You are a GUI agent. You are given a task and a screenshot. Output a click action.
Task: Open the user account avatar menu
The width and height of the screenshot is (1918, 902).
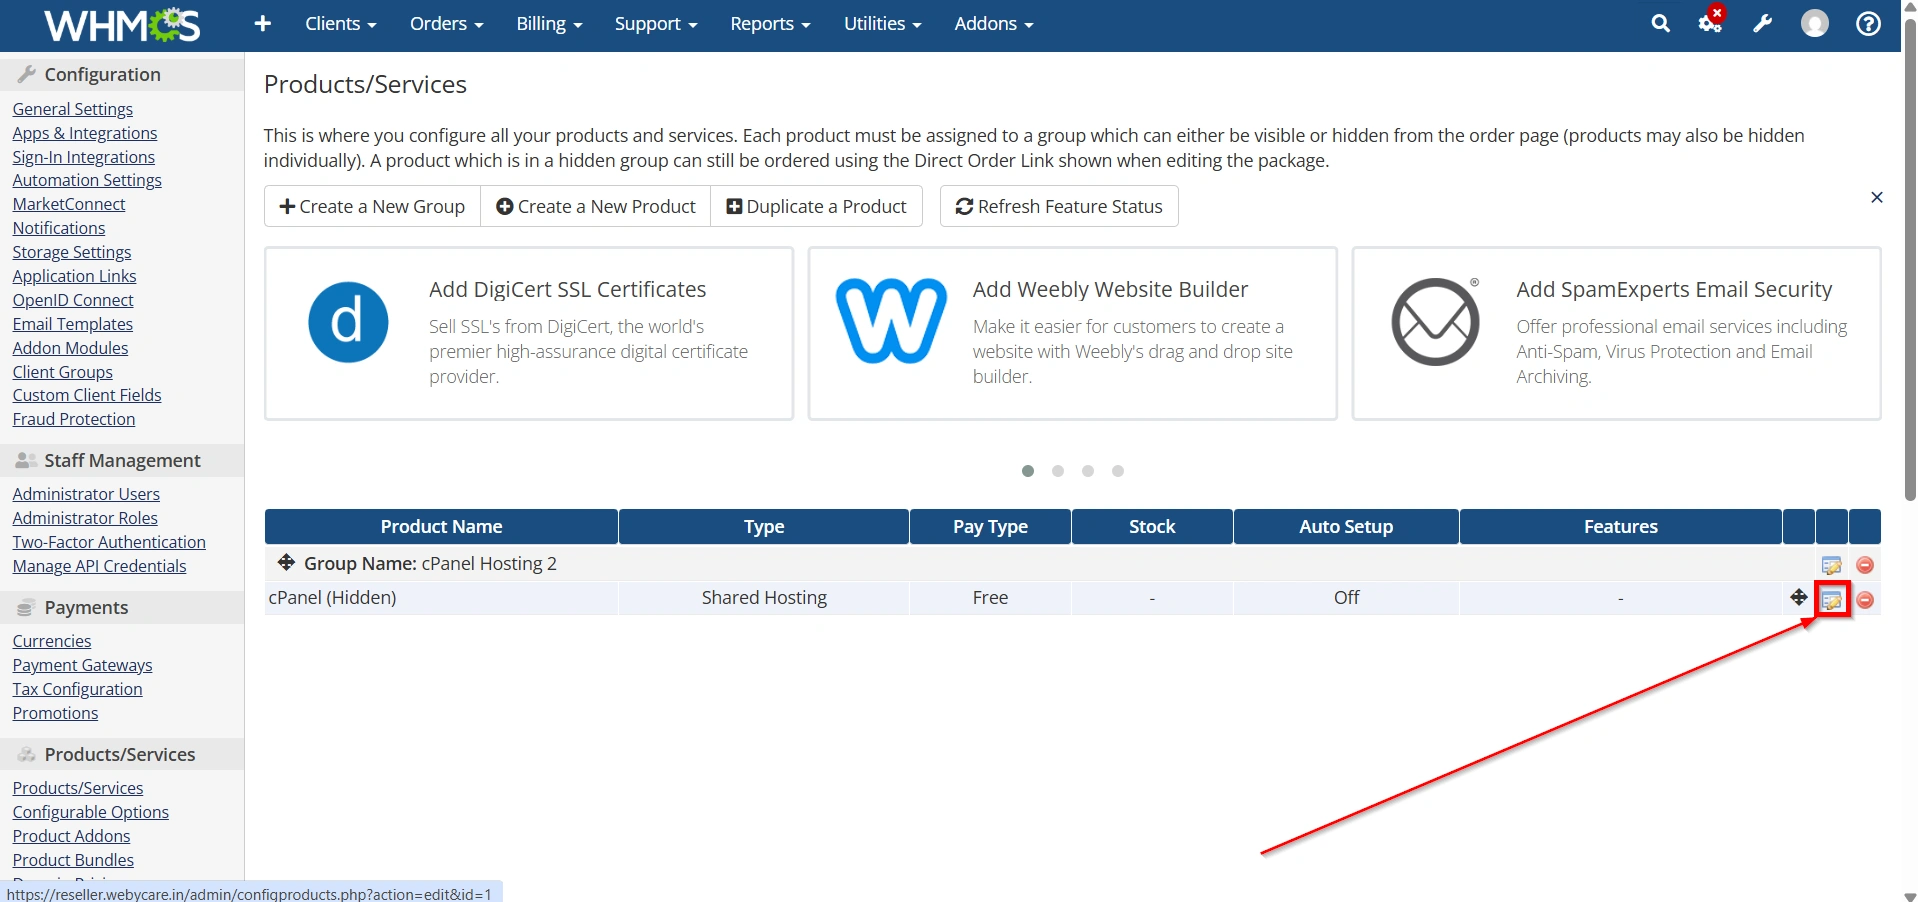point(1814,23)
